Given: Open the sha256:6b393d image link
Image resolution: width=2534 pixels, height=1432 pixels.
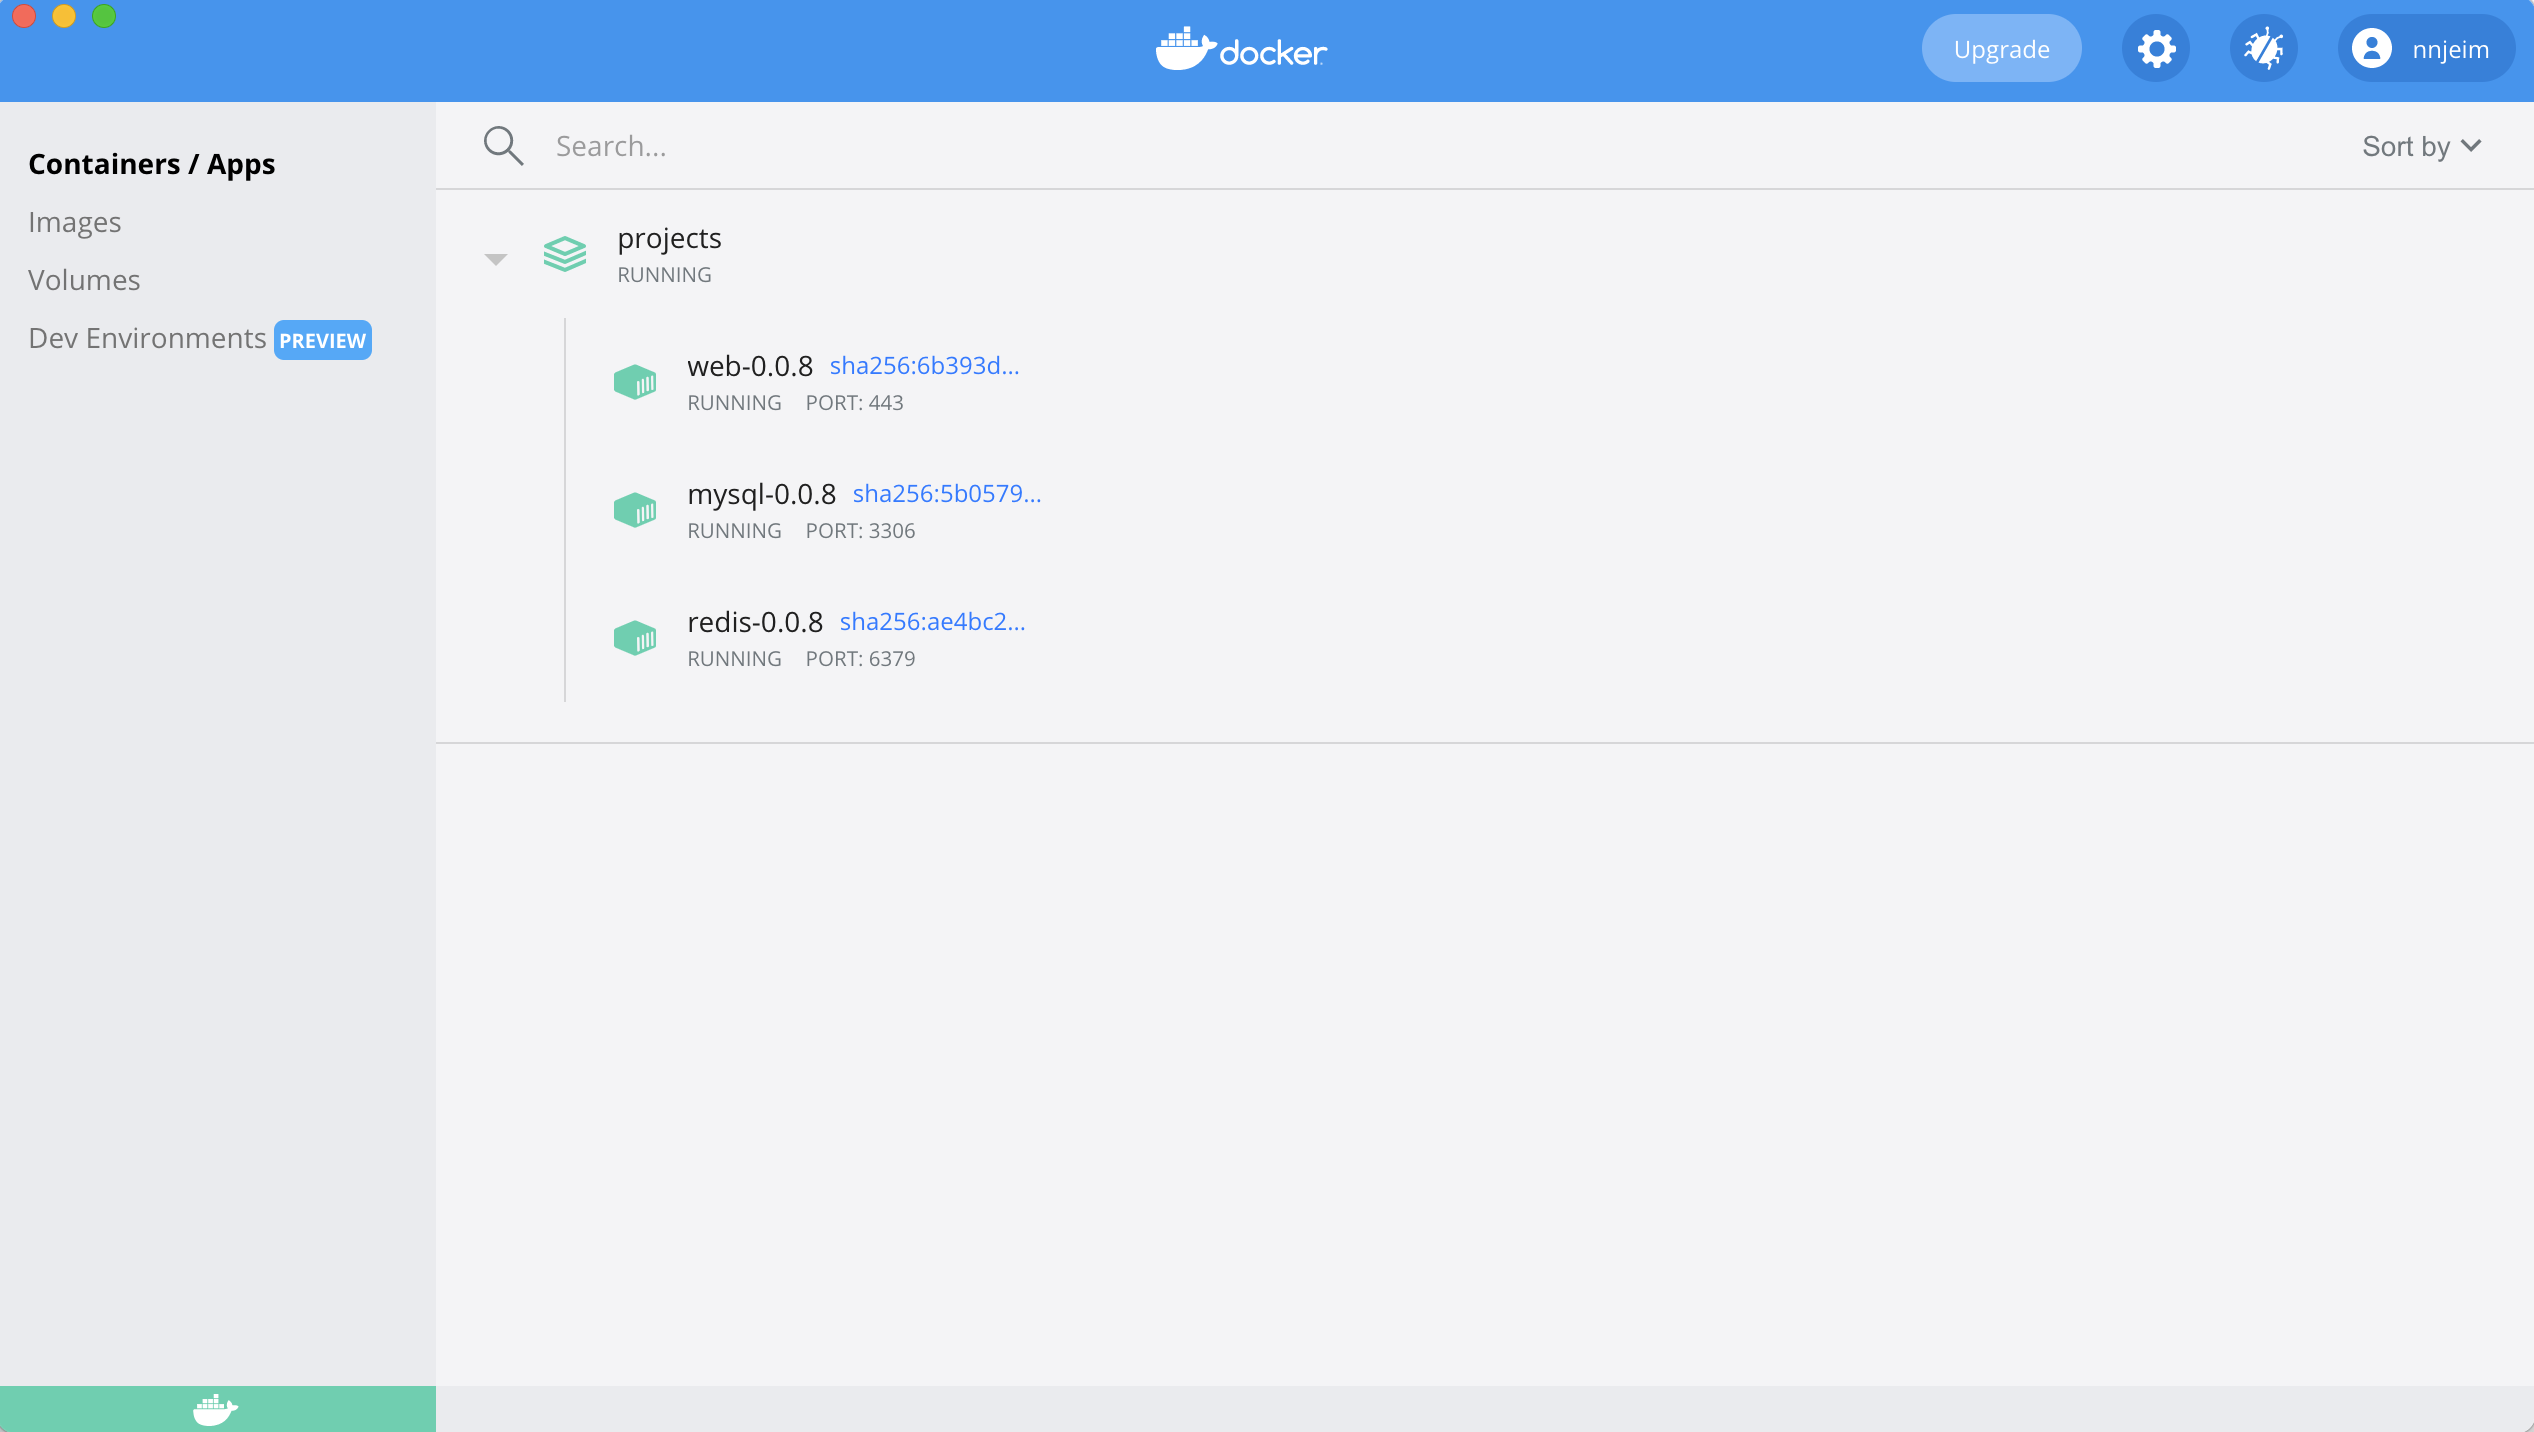Looking at the screenshot, I should click(x=924, y=366).
